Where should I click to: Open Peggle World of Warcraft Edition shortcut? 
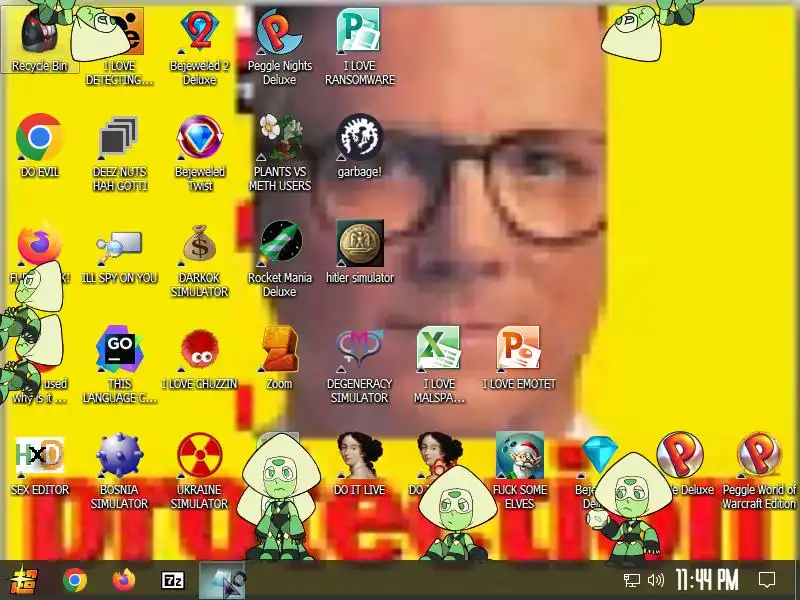759,470
